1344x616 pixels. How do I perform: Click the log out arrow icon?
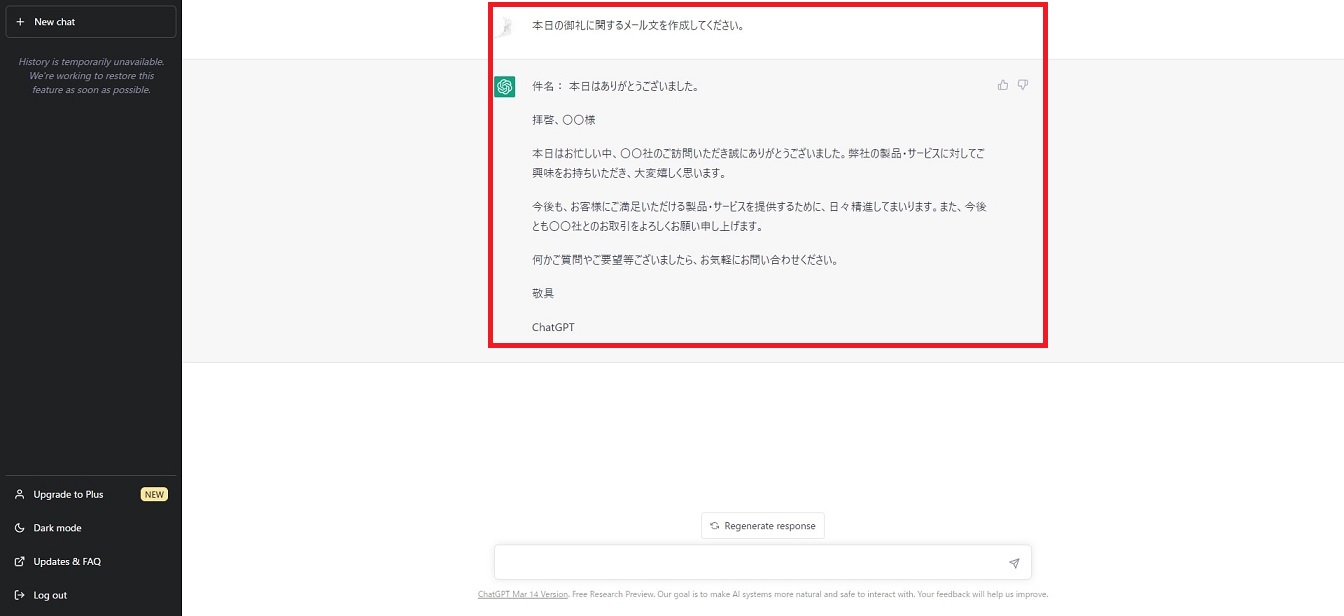(x=20, y=595)
